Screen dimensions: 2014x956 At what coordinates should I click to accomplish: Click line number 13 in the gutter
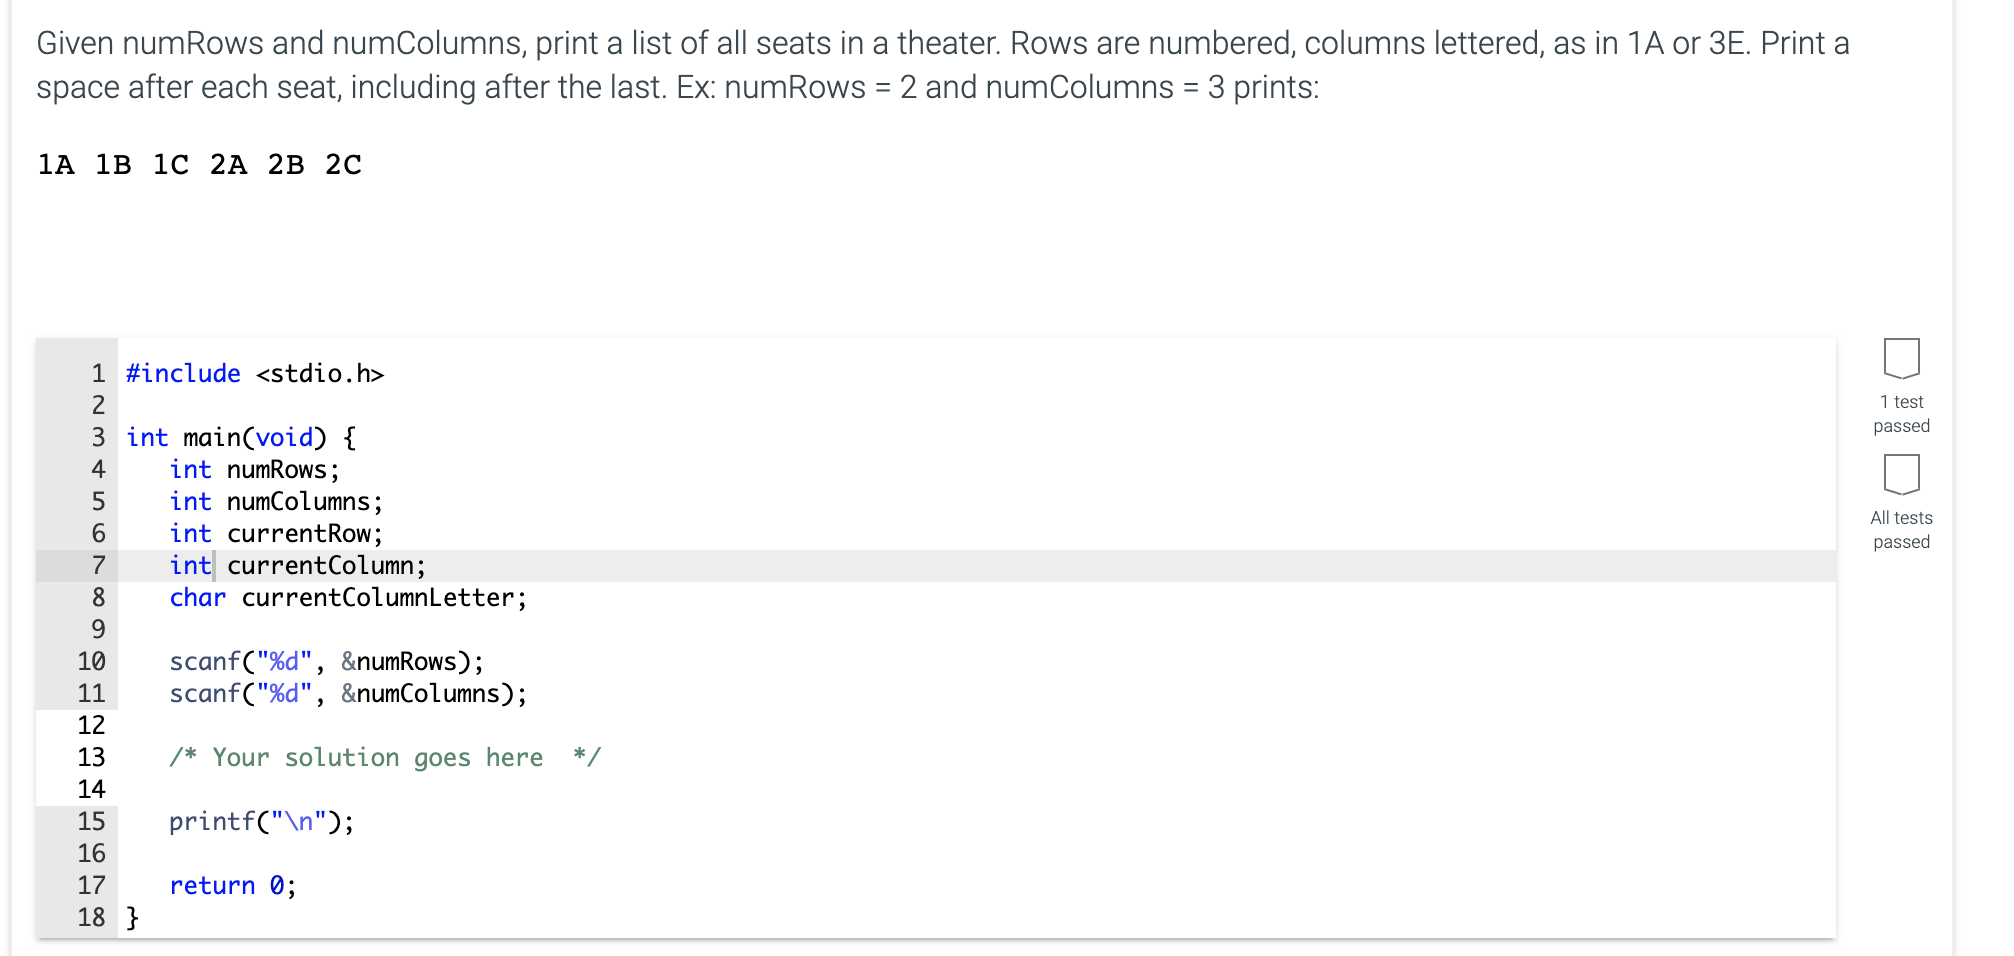click(91, 757)
